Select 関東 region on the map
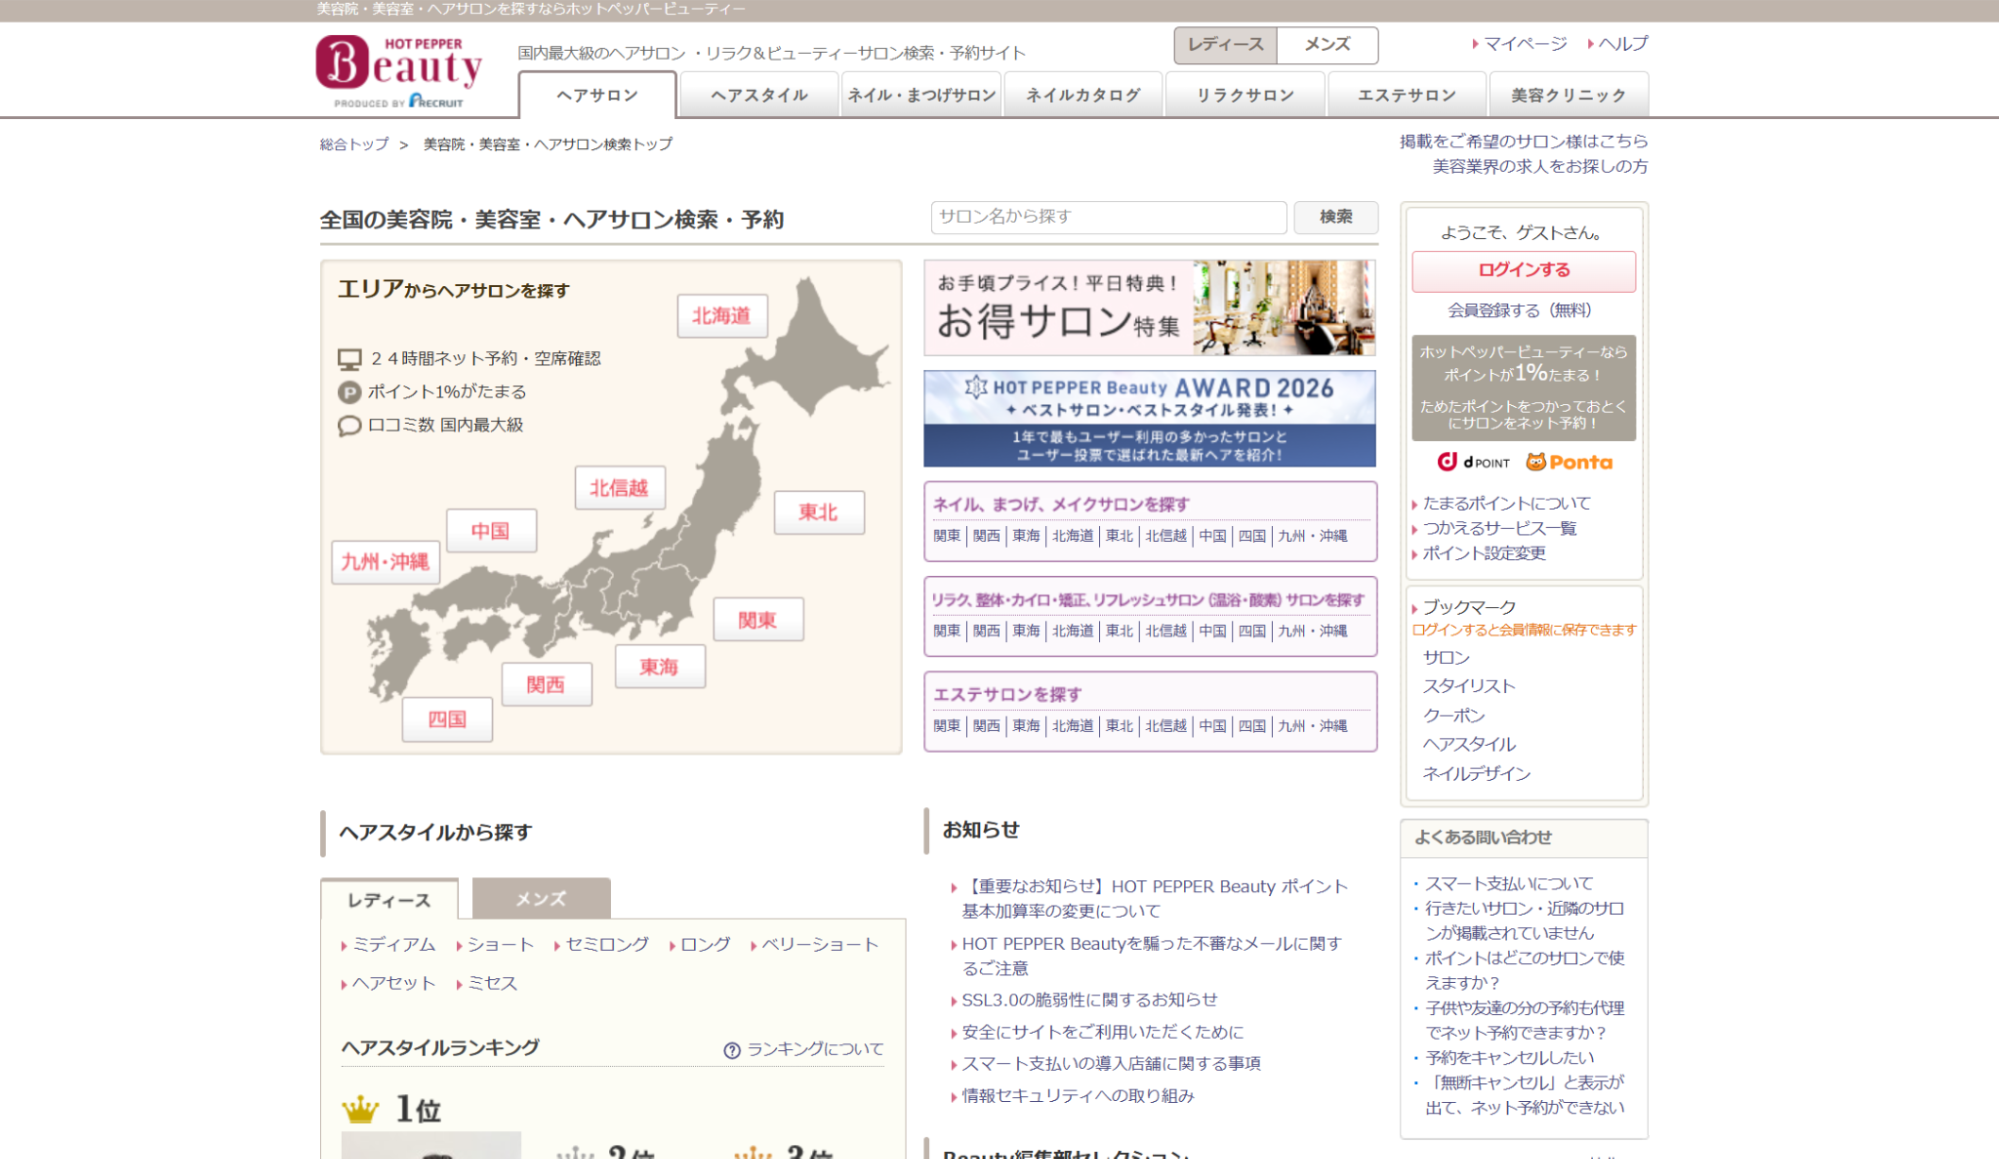Screen dimensions: 1999x1159 (x=757, y=620)
